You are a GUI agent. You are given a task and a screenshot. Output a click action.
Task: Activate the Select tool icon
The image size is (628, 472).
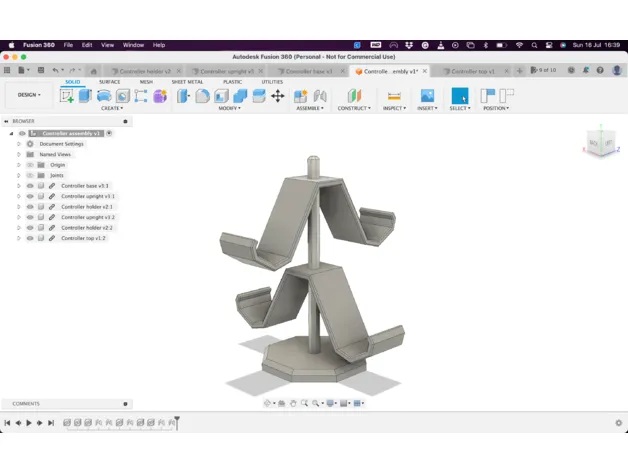[x=460, y=96]
